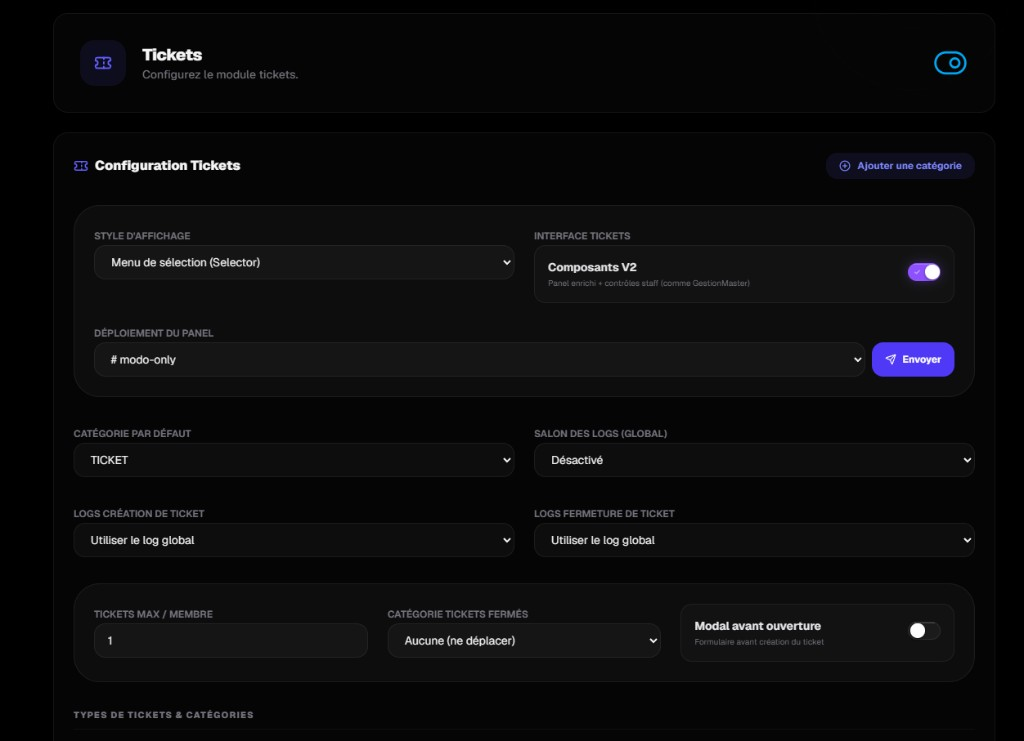
Task: Open the Logs création de ticket dropdown
Action: pos(294,540)
